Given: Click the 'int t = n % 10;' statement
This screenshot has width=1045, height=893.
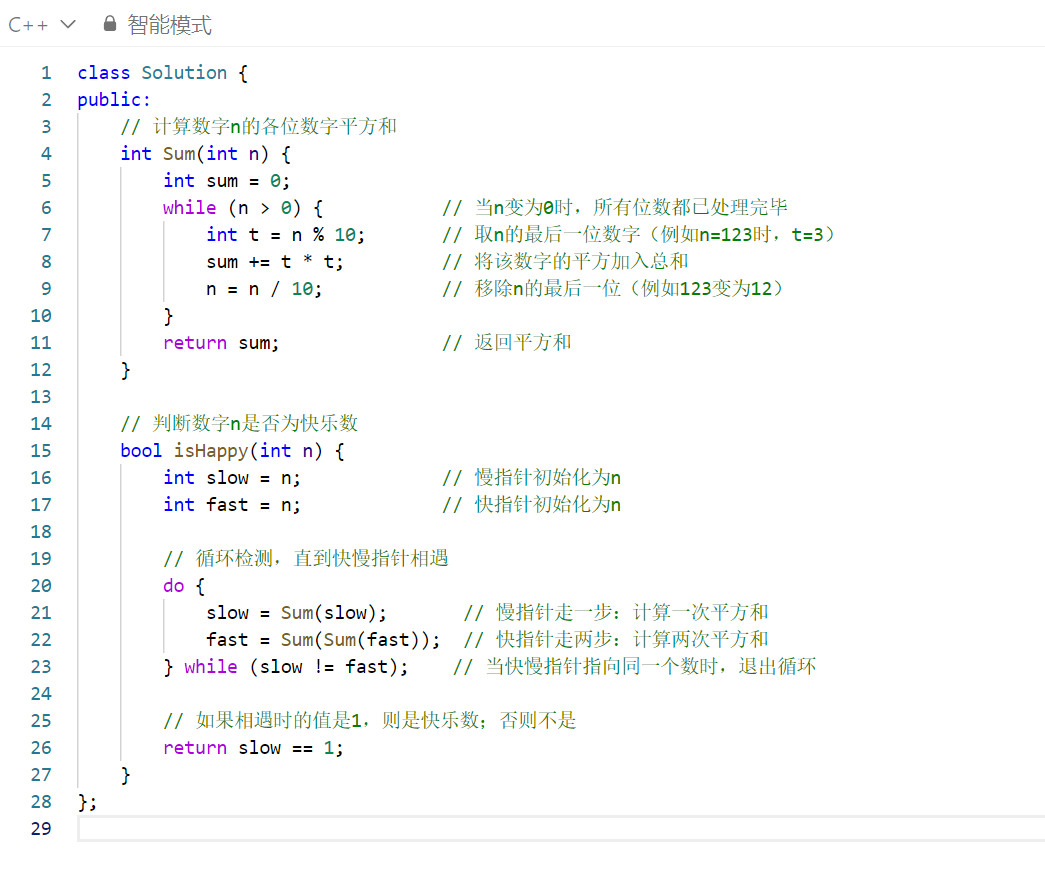Looking at the screenshot, I should (x=286, y=235).
